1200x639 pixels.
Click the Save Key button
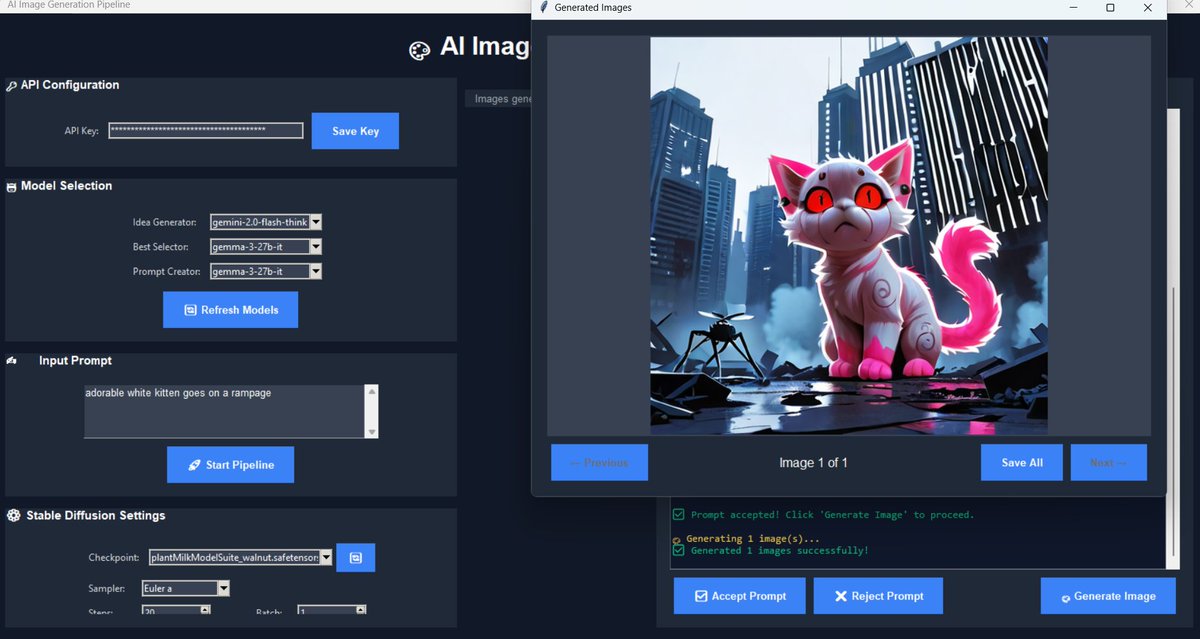pyautogui.click(x=355, y=131)
